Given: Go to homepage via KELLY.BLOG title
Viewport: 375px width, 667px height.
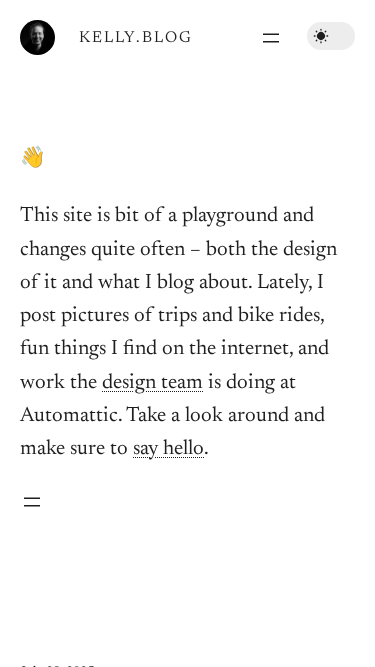Looking at the screenshot, I should point(135,37).
